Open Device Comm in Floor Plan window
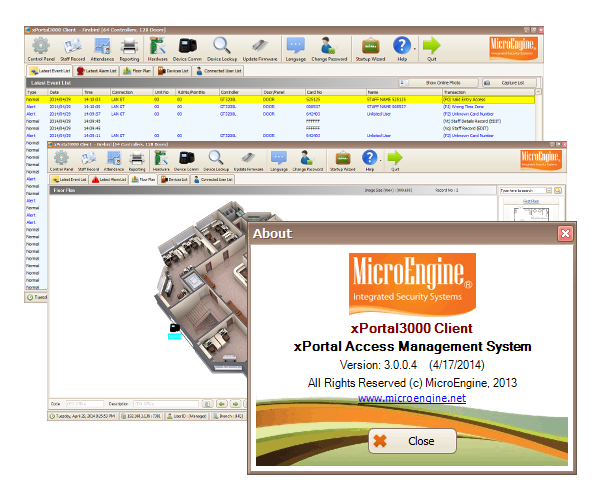 [186, 161]
